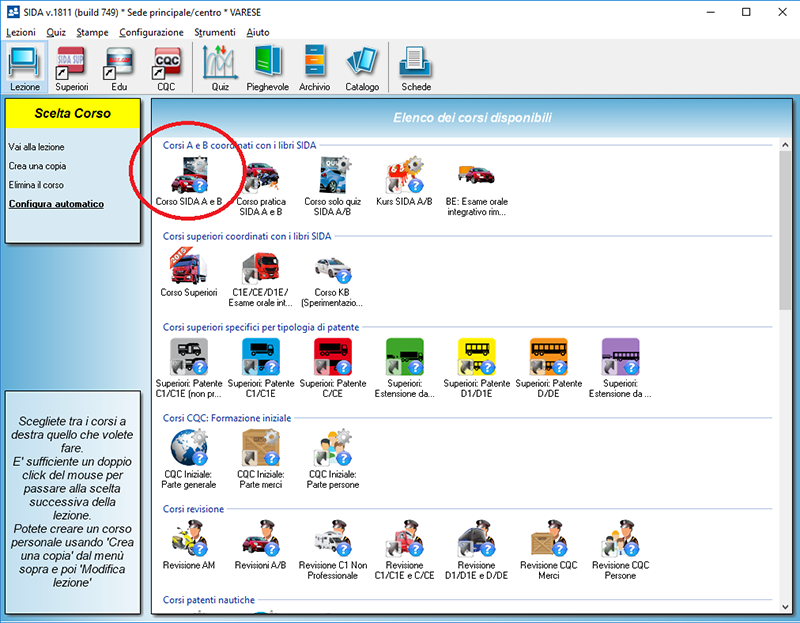
Task: Switch to the CQC toolbar section
Action: coord(165,67)
